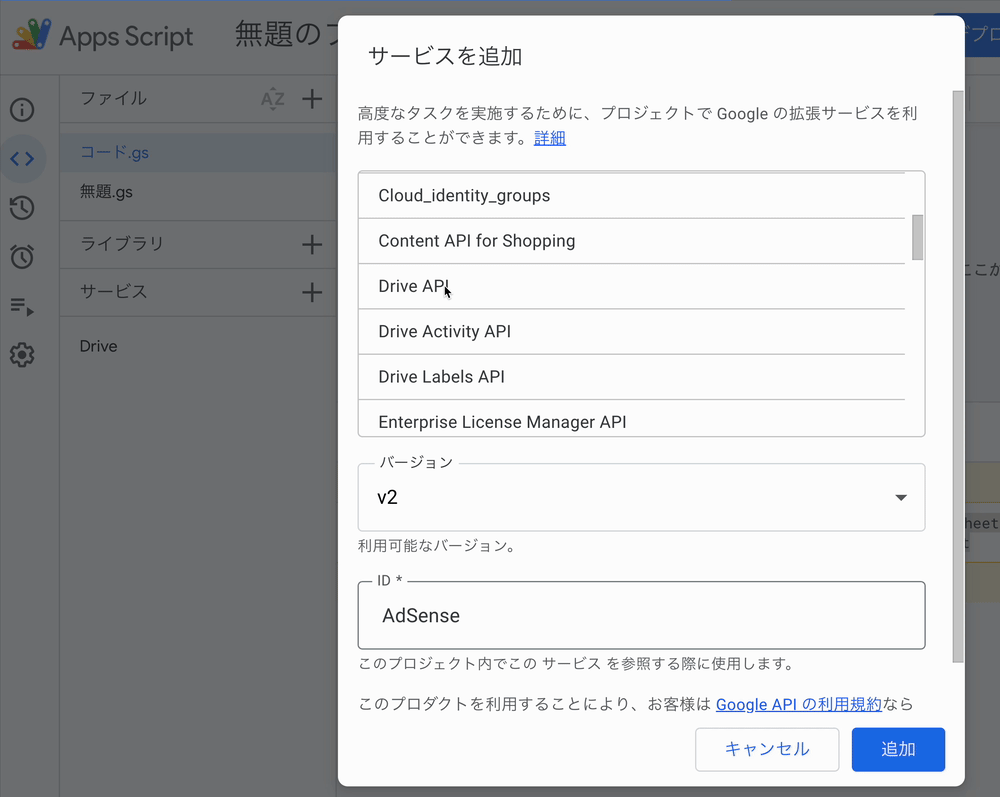Open the バージョン v2 dropdown
The width and height of the screenshot is (1000, 797).
tap(642, 497)
